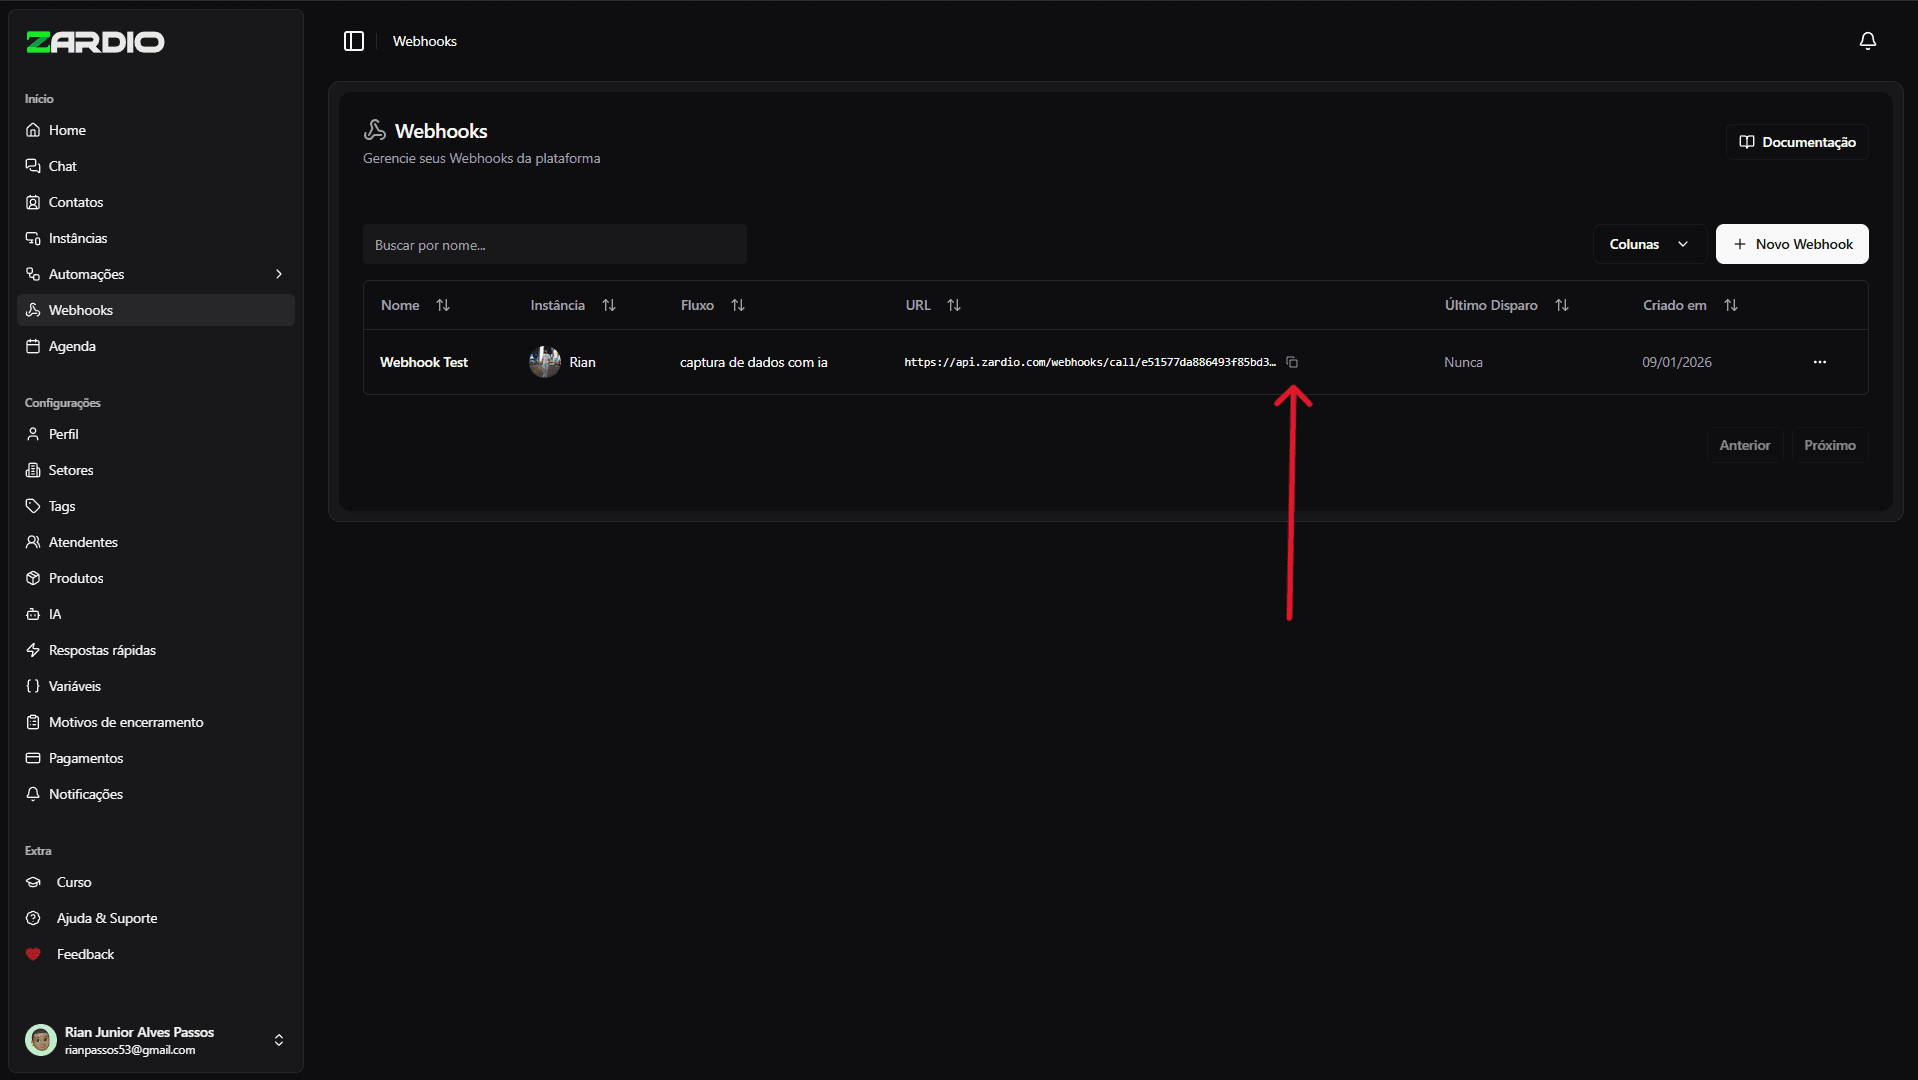Open the Colunas dropdown
Viewport: 1918px width, 1080px height.
[x=1648, y=244]
